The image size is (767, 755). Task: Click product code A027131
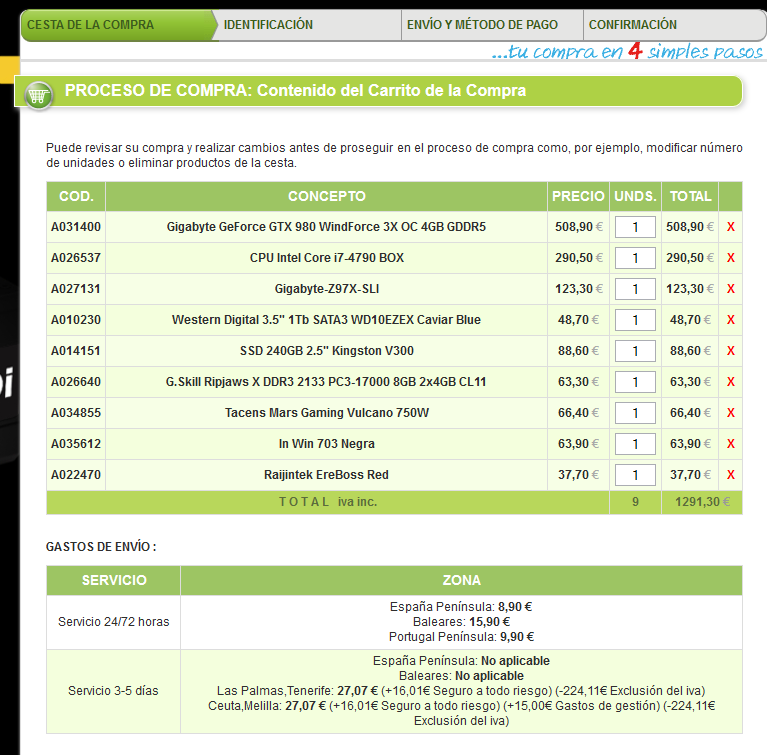tap(76, 289)
